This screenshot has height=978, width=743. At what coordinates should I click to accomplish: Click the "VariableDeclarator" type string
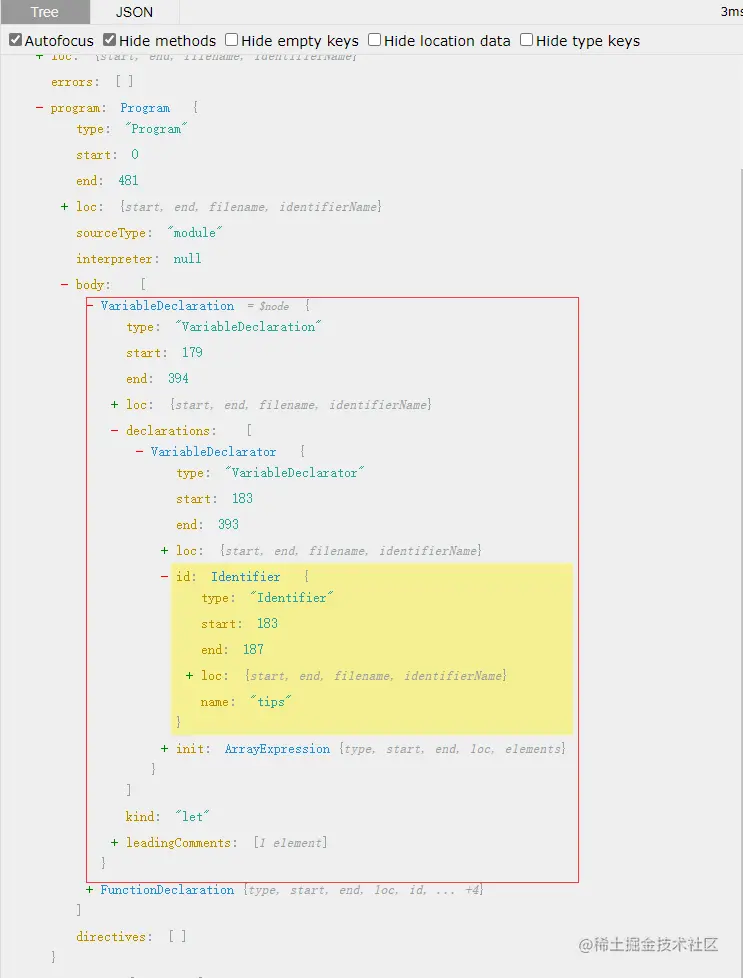coord(295,473)
